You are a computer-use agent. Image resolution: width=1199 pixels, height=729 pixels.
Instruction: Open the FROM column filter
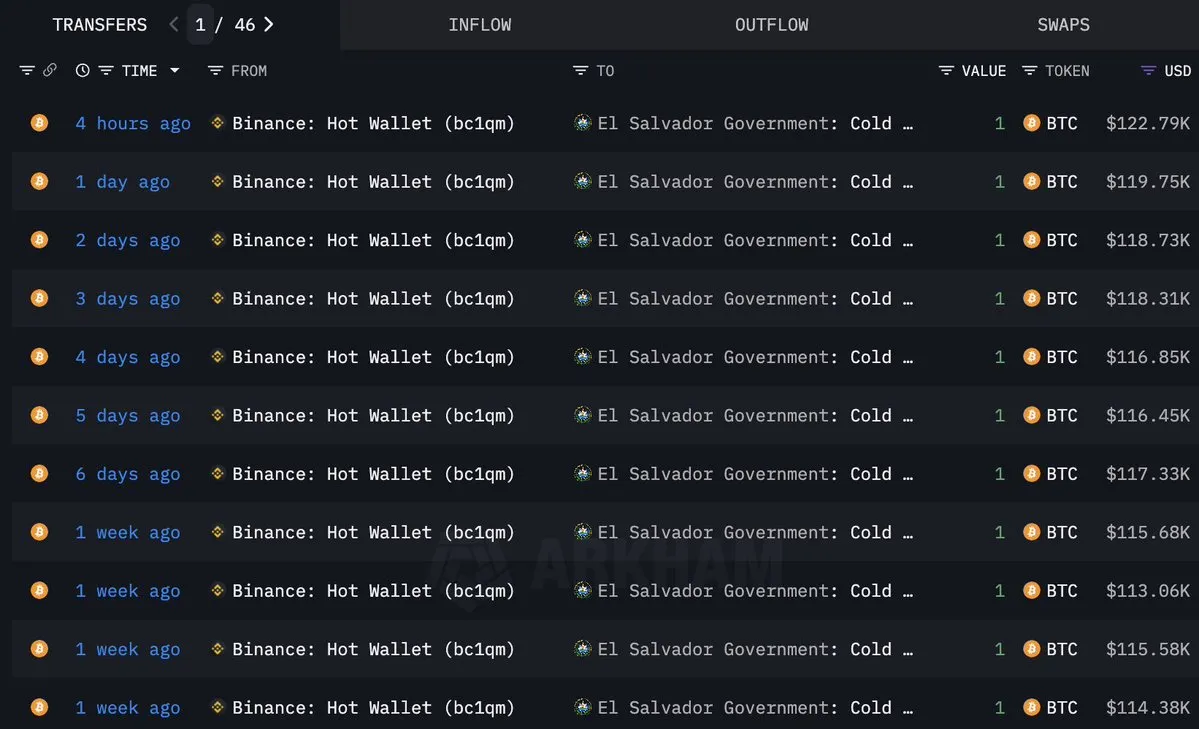click(x=215, y=70)
